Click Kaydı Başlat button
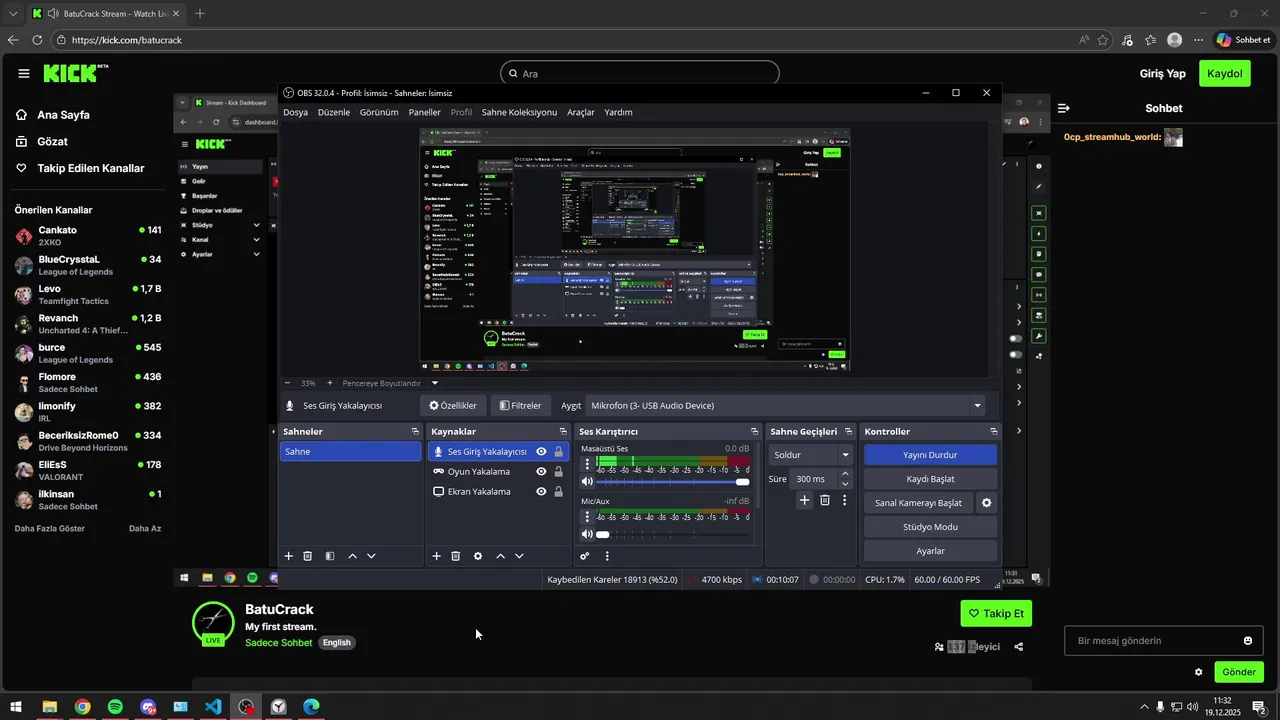This screenshot has height=720, width=1280. (x=930, y=479)
